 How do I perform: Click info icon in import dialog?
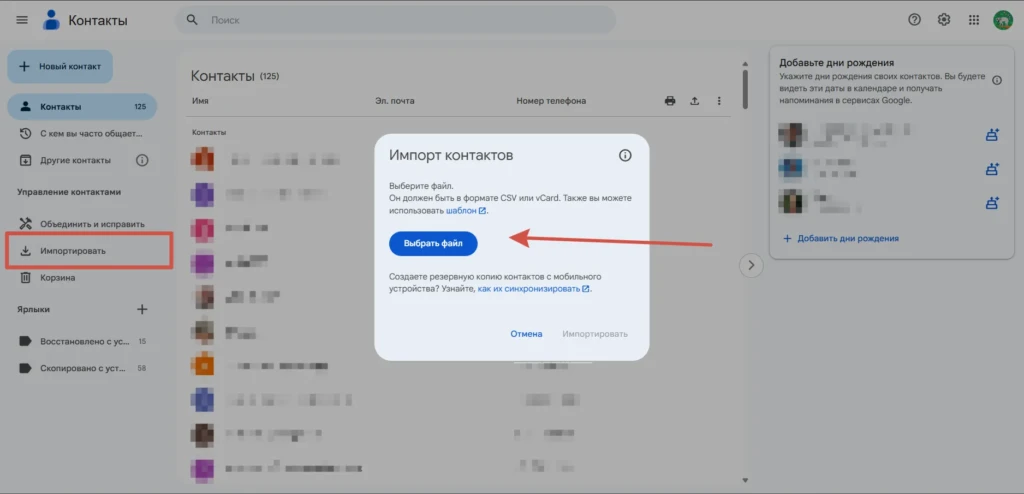[625, 156]
